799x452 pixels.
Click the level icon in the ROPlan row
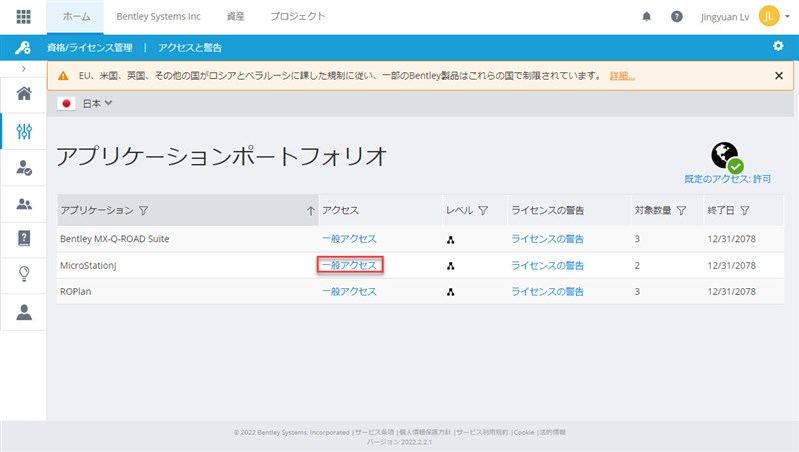pos(450,292)
